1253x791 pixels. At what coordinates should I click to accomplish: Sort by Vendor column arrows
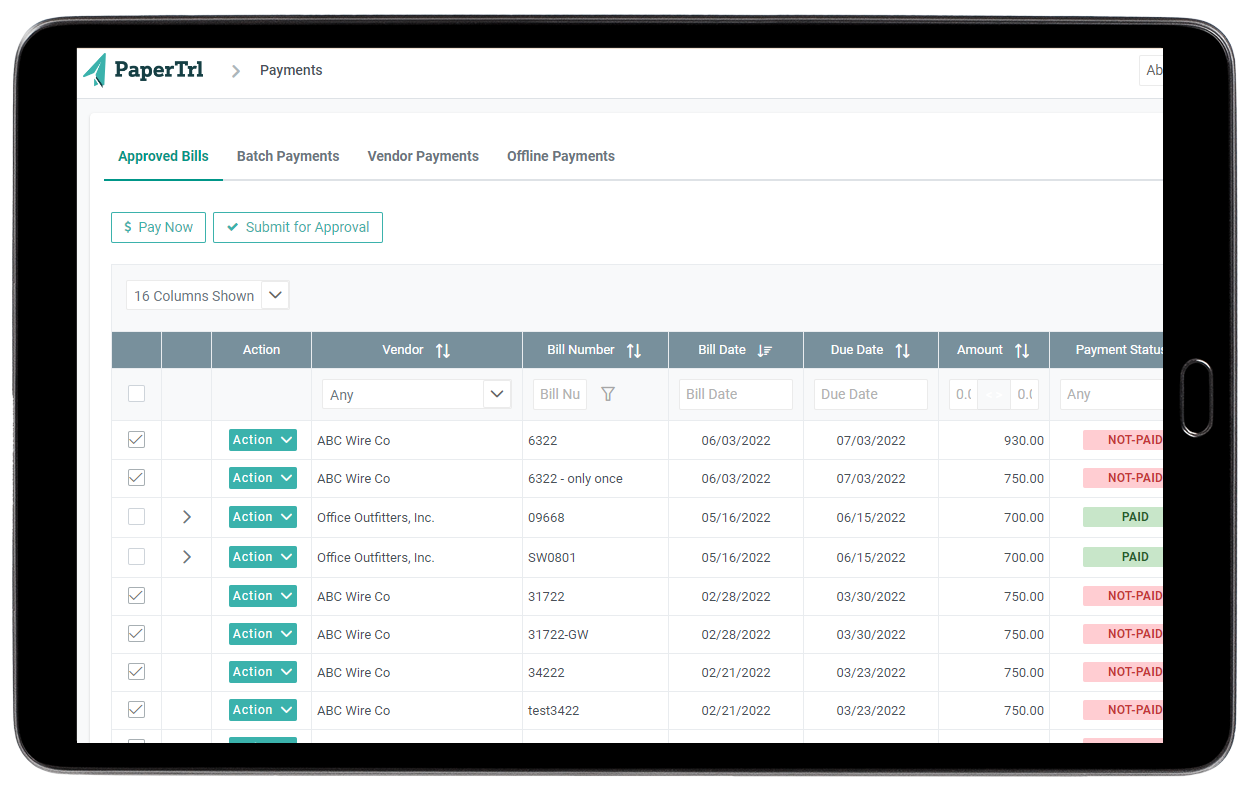443,350
